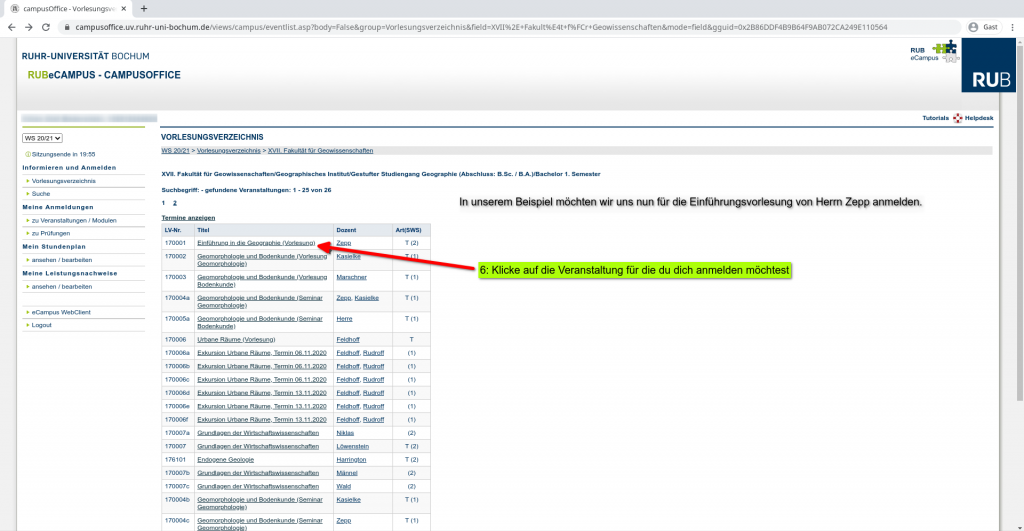Select Vorlesungsverzeichnis in the sidebar
This screenshot has width=1024, height=531.
[x=63, y=181]
